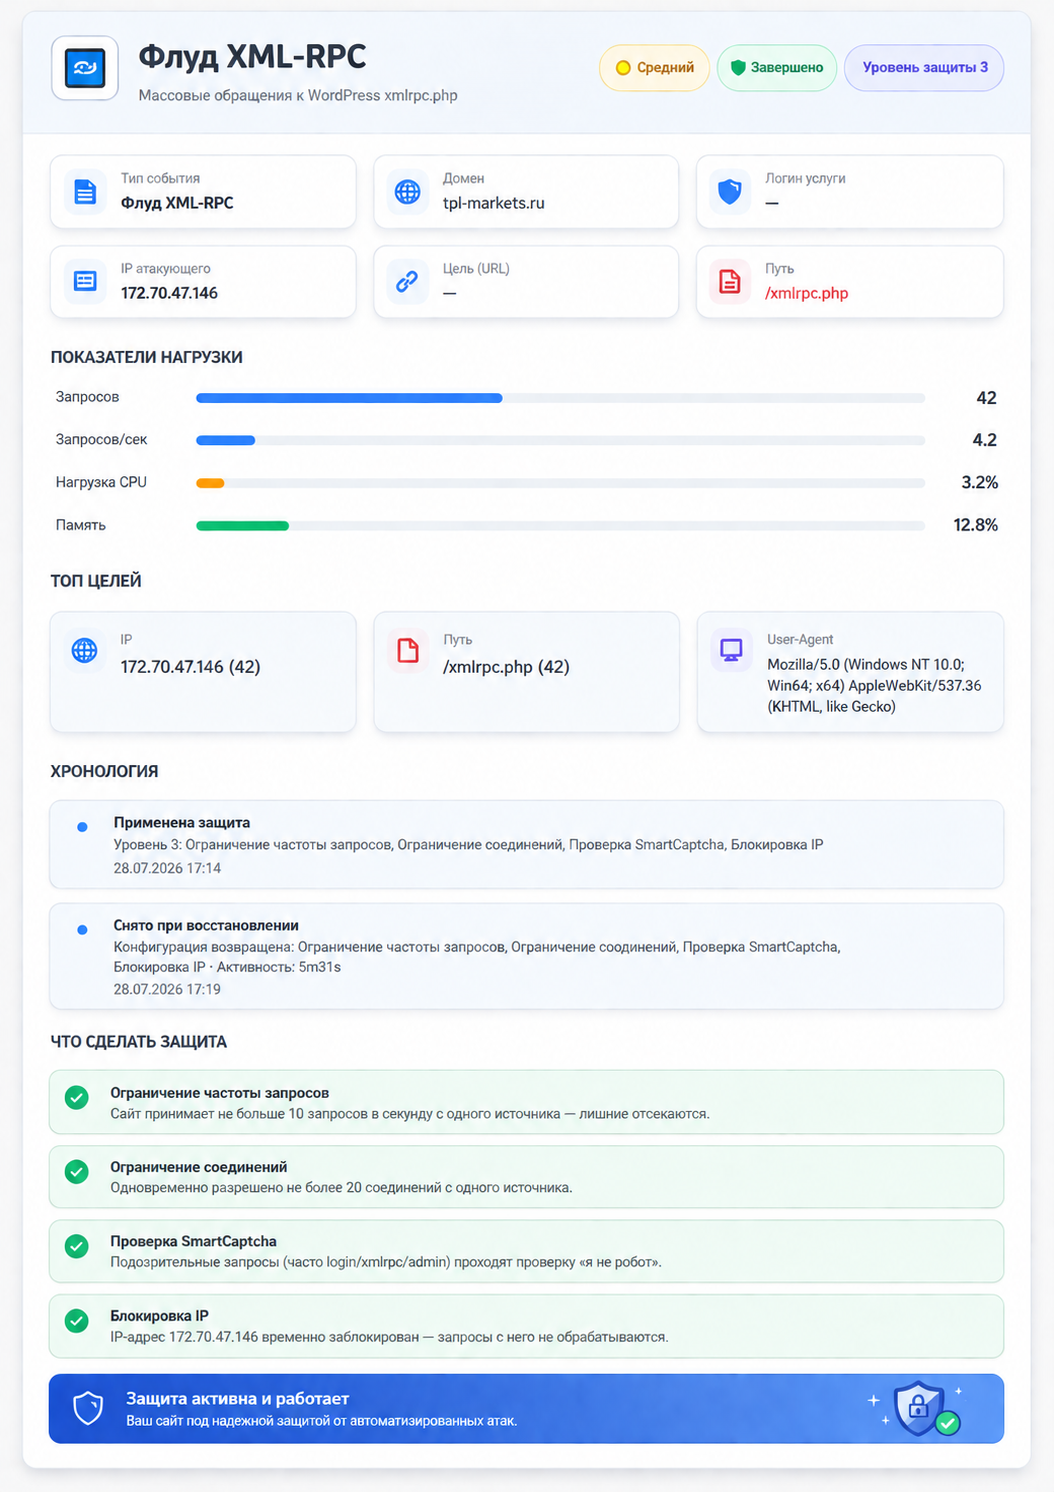Click the list icon beside IP атакующего
1054x1492 pixels.
[85, 282]
